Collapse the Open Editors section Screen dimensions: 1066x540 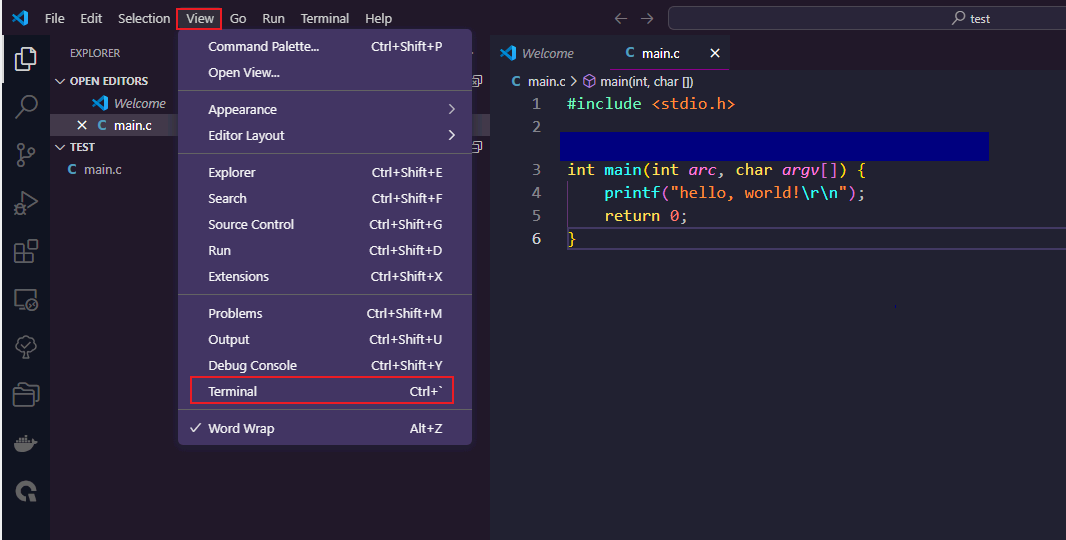[x=60, y=81]
